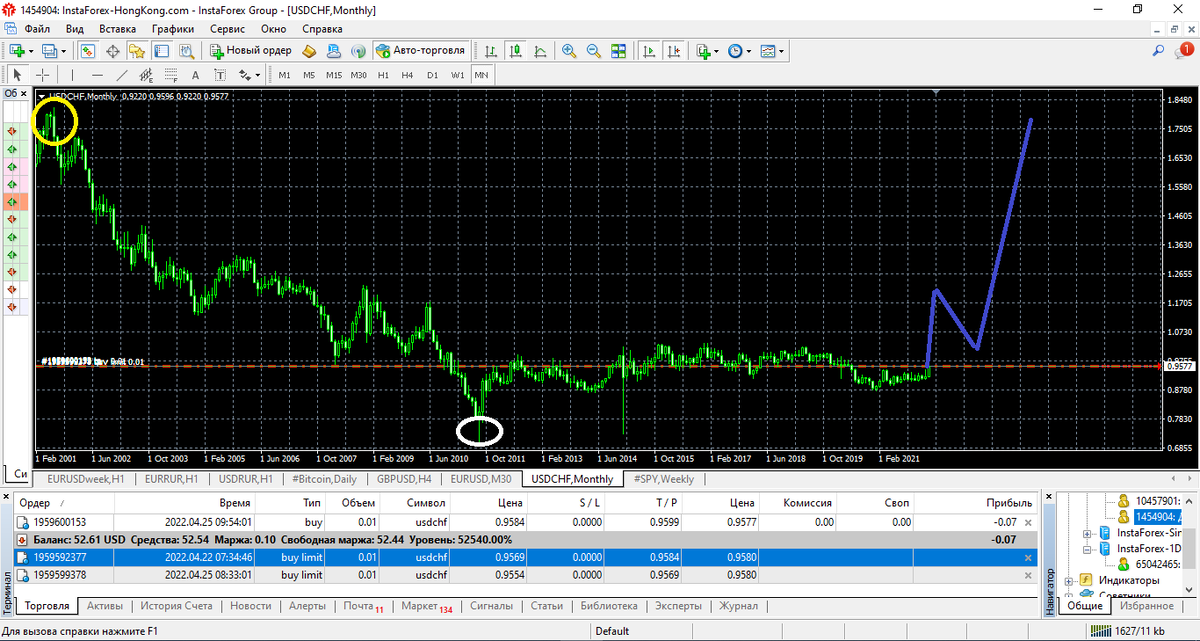Select the bar chart type icon
This screenshot has width=1200, height=641.
coord(490,50)
